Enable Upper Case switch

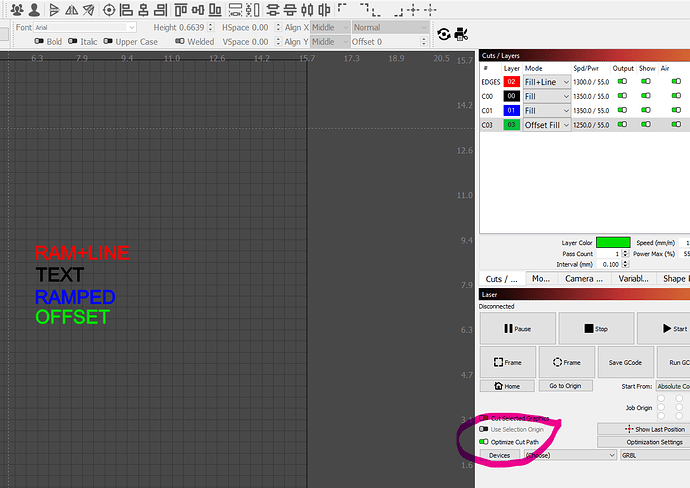(x=108, y=41)
